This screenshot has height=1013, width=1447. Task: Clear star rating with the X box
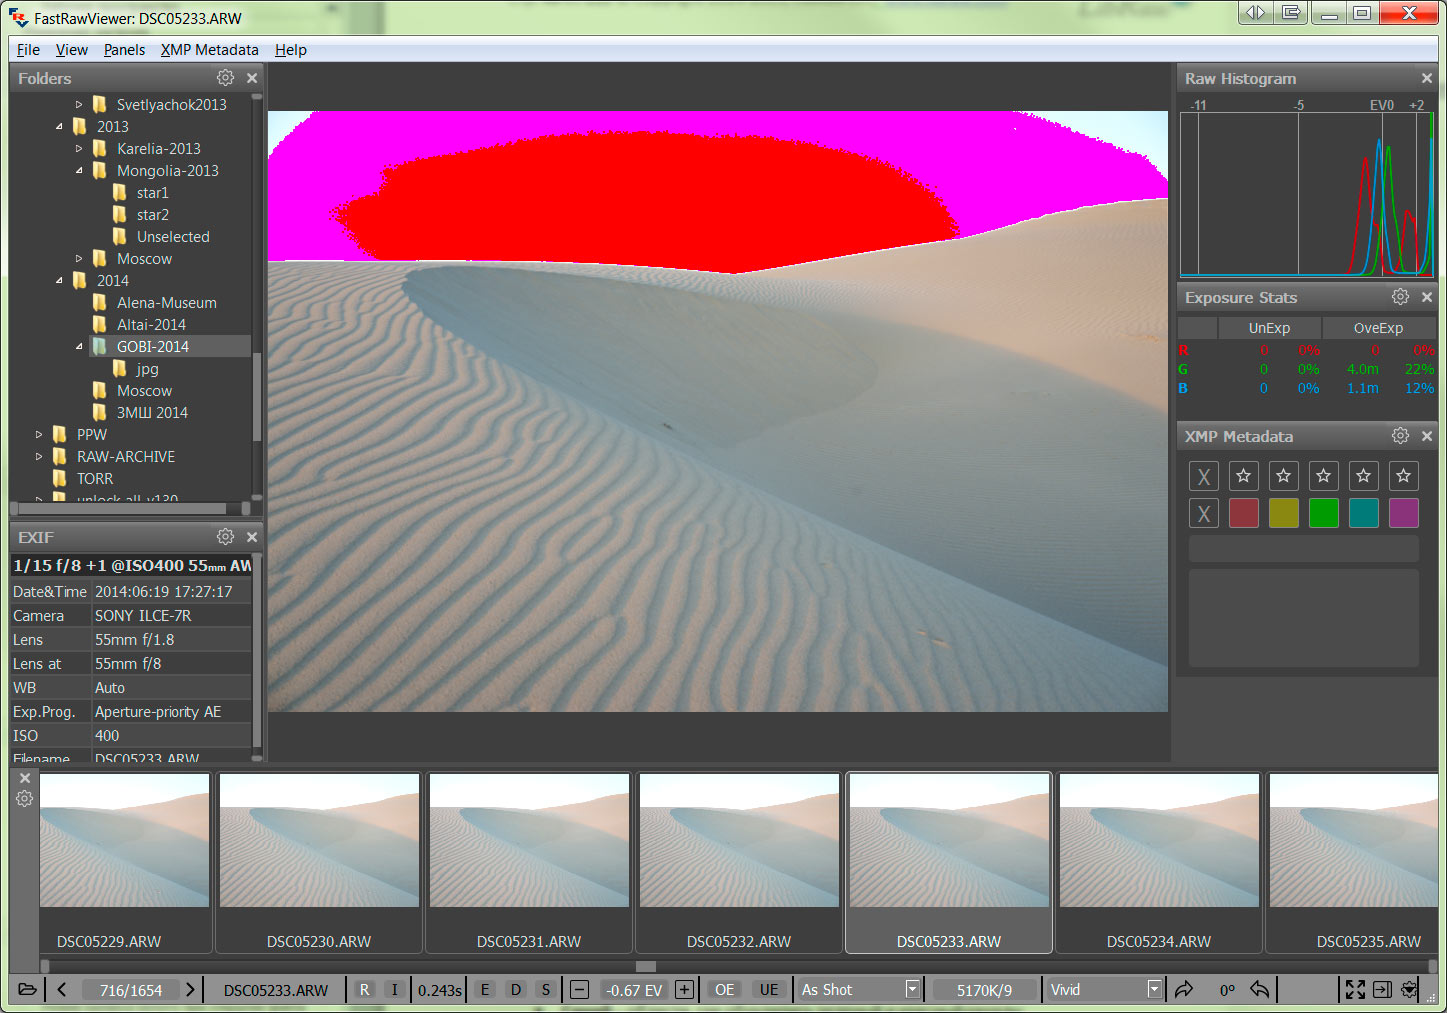(1204, 476)
